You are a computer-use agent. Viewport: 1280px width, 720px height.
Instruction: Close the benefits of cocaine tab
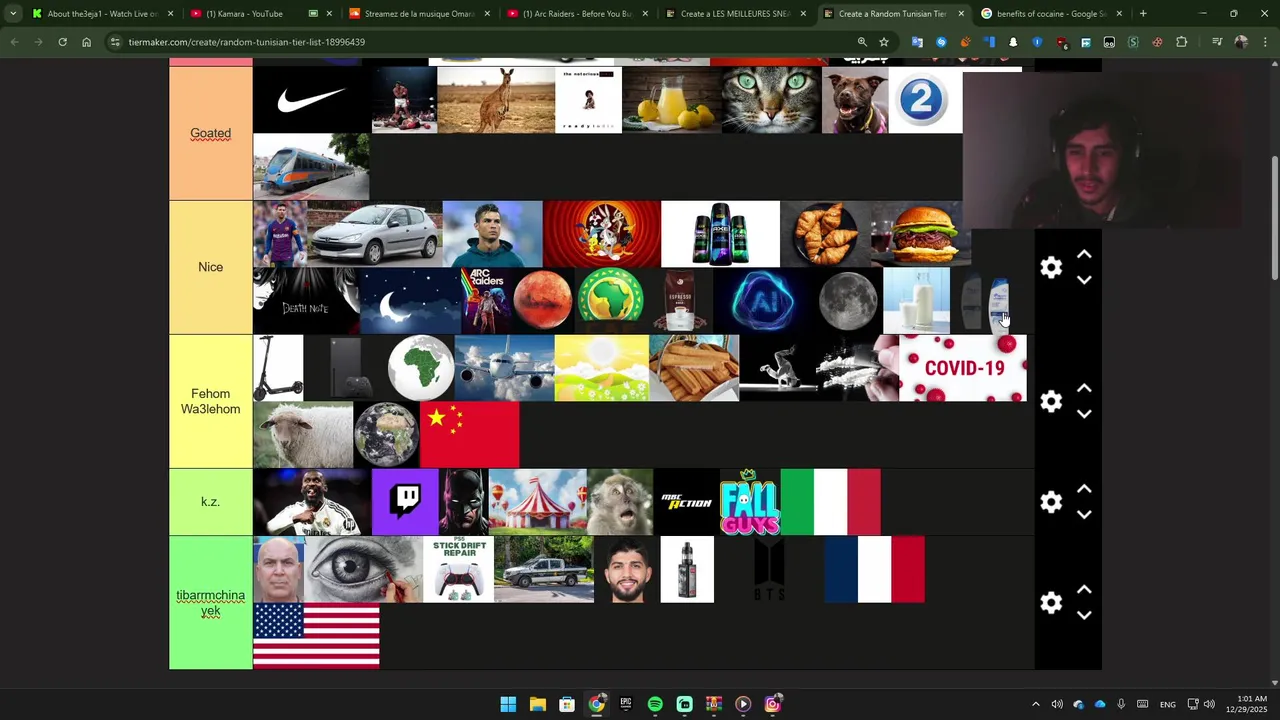pyautogui.click(x=1119, y=14)
